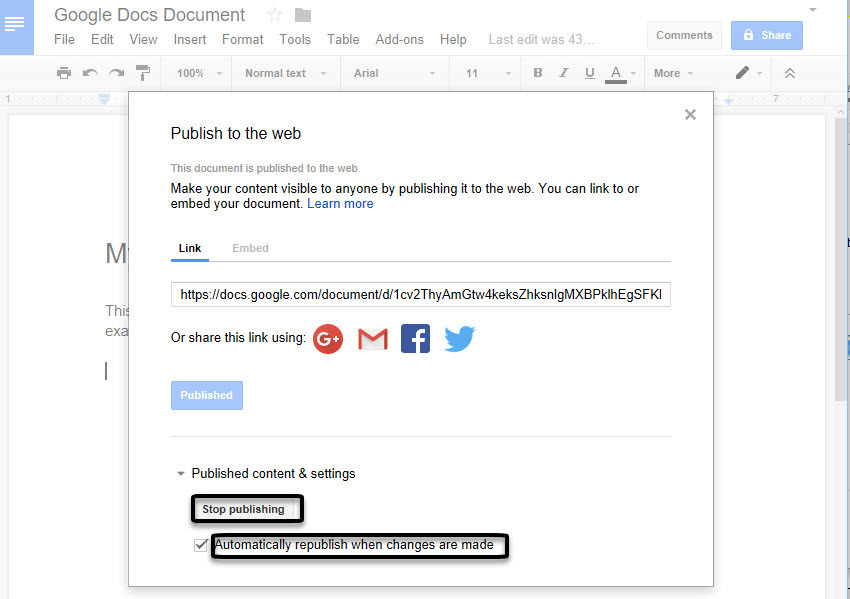Apply underline formatting
This screenshot has height=599, width=850.
[x=590, y=73]
